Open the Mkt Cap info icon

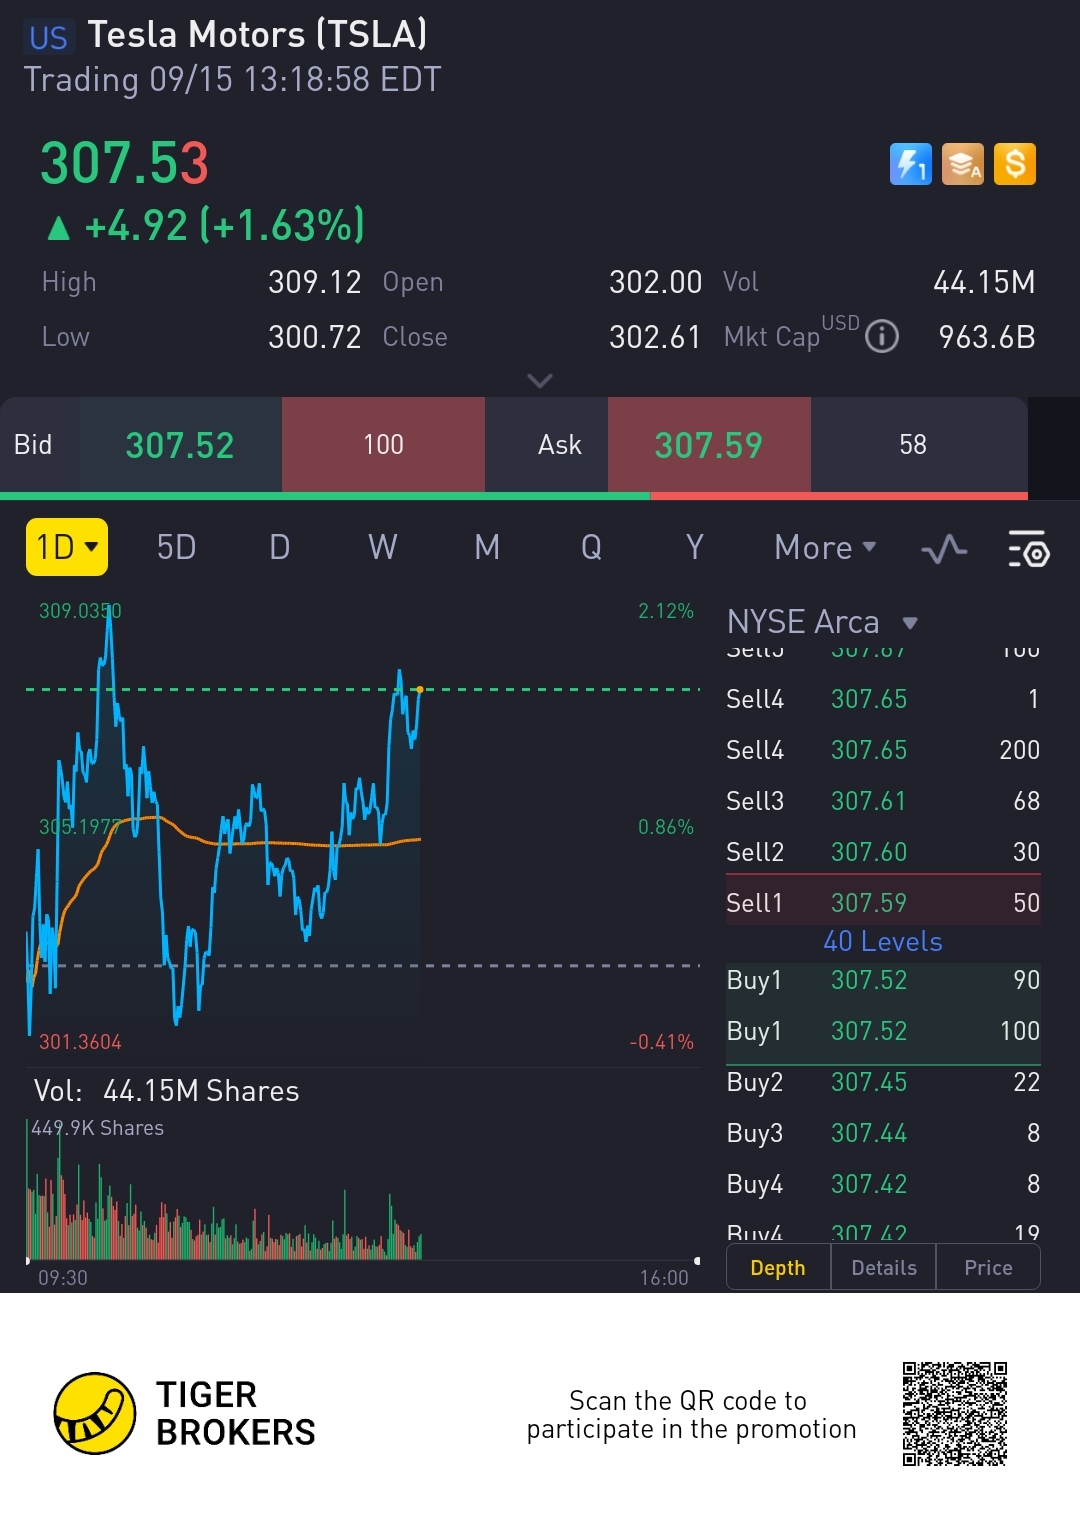pos(882,336)
